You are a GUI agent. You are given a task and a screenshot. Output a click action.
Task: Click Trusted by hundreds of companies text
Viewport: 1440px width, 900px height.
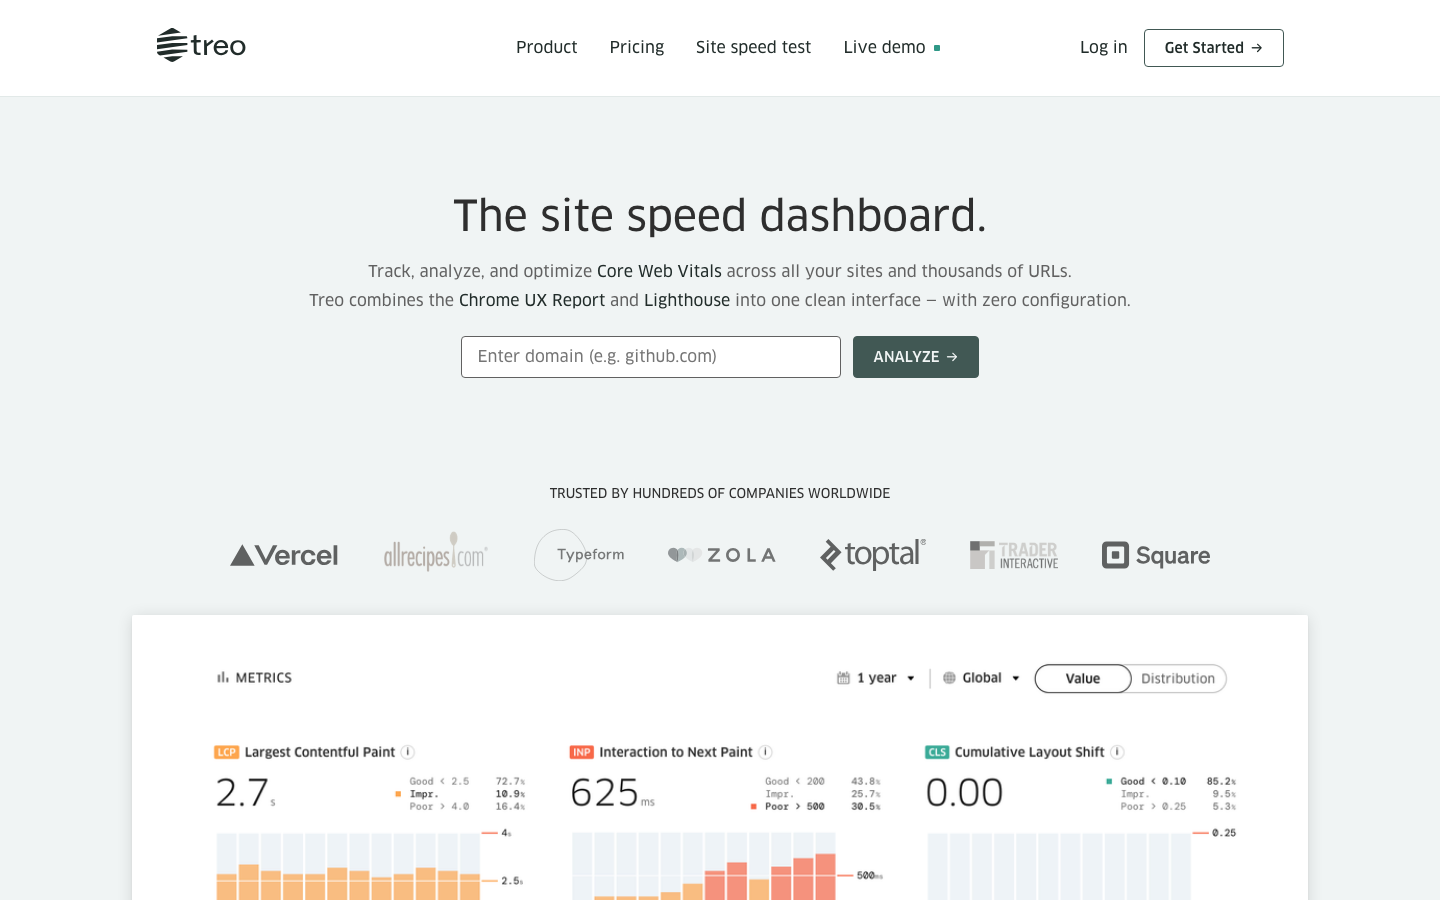720,493
